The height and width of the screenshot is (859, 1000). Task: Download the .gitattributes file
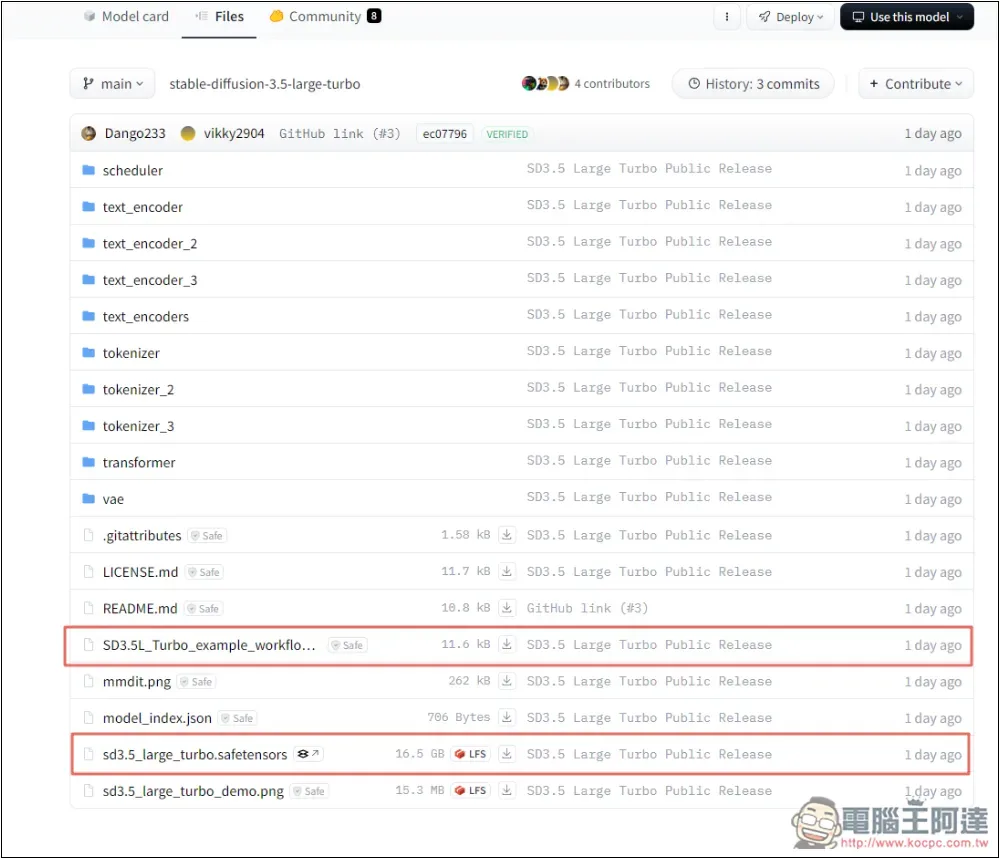pos(506,534)
